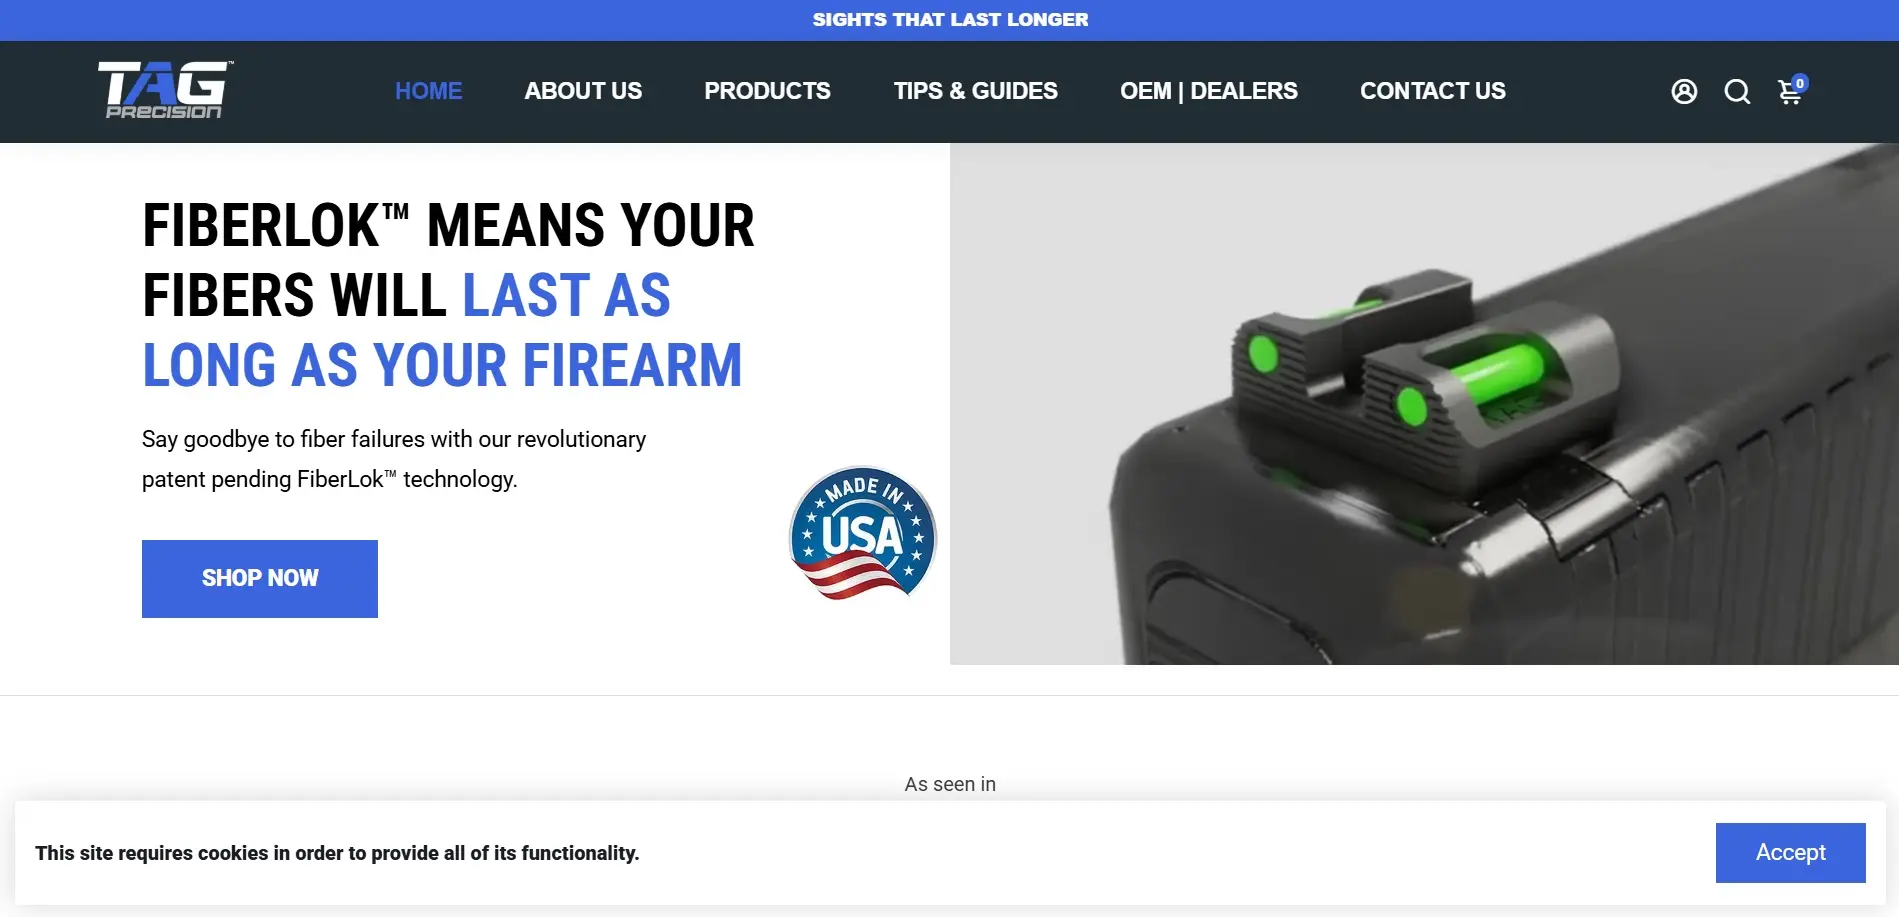Expand the Tips & Guides menu
The height and width of the screenshot is (917, 1899).
pyautogui.click(x=975, y=91)
